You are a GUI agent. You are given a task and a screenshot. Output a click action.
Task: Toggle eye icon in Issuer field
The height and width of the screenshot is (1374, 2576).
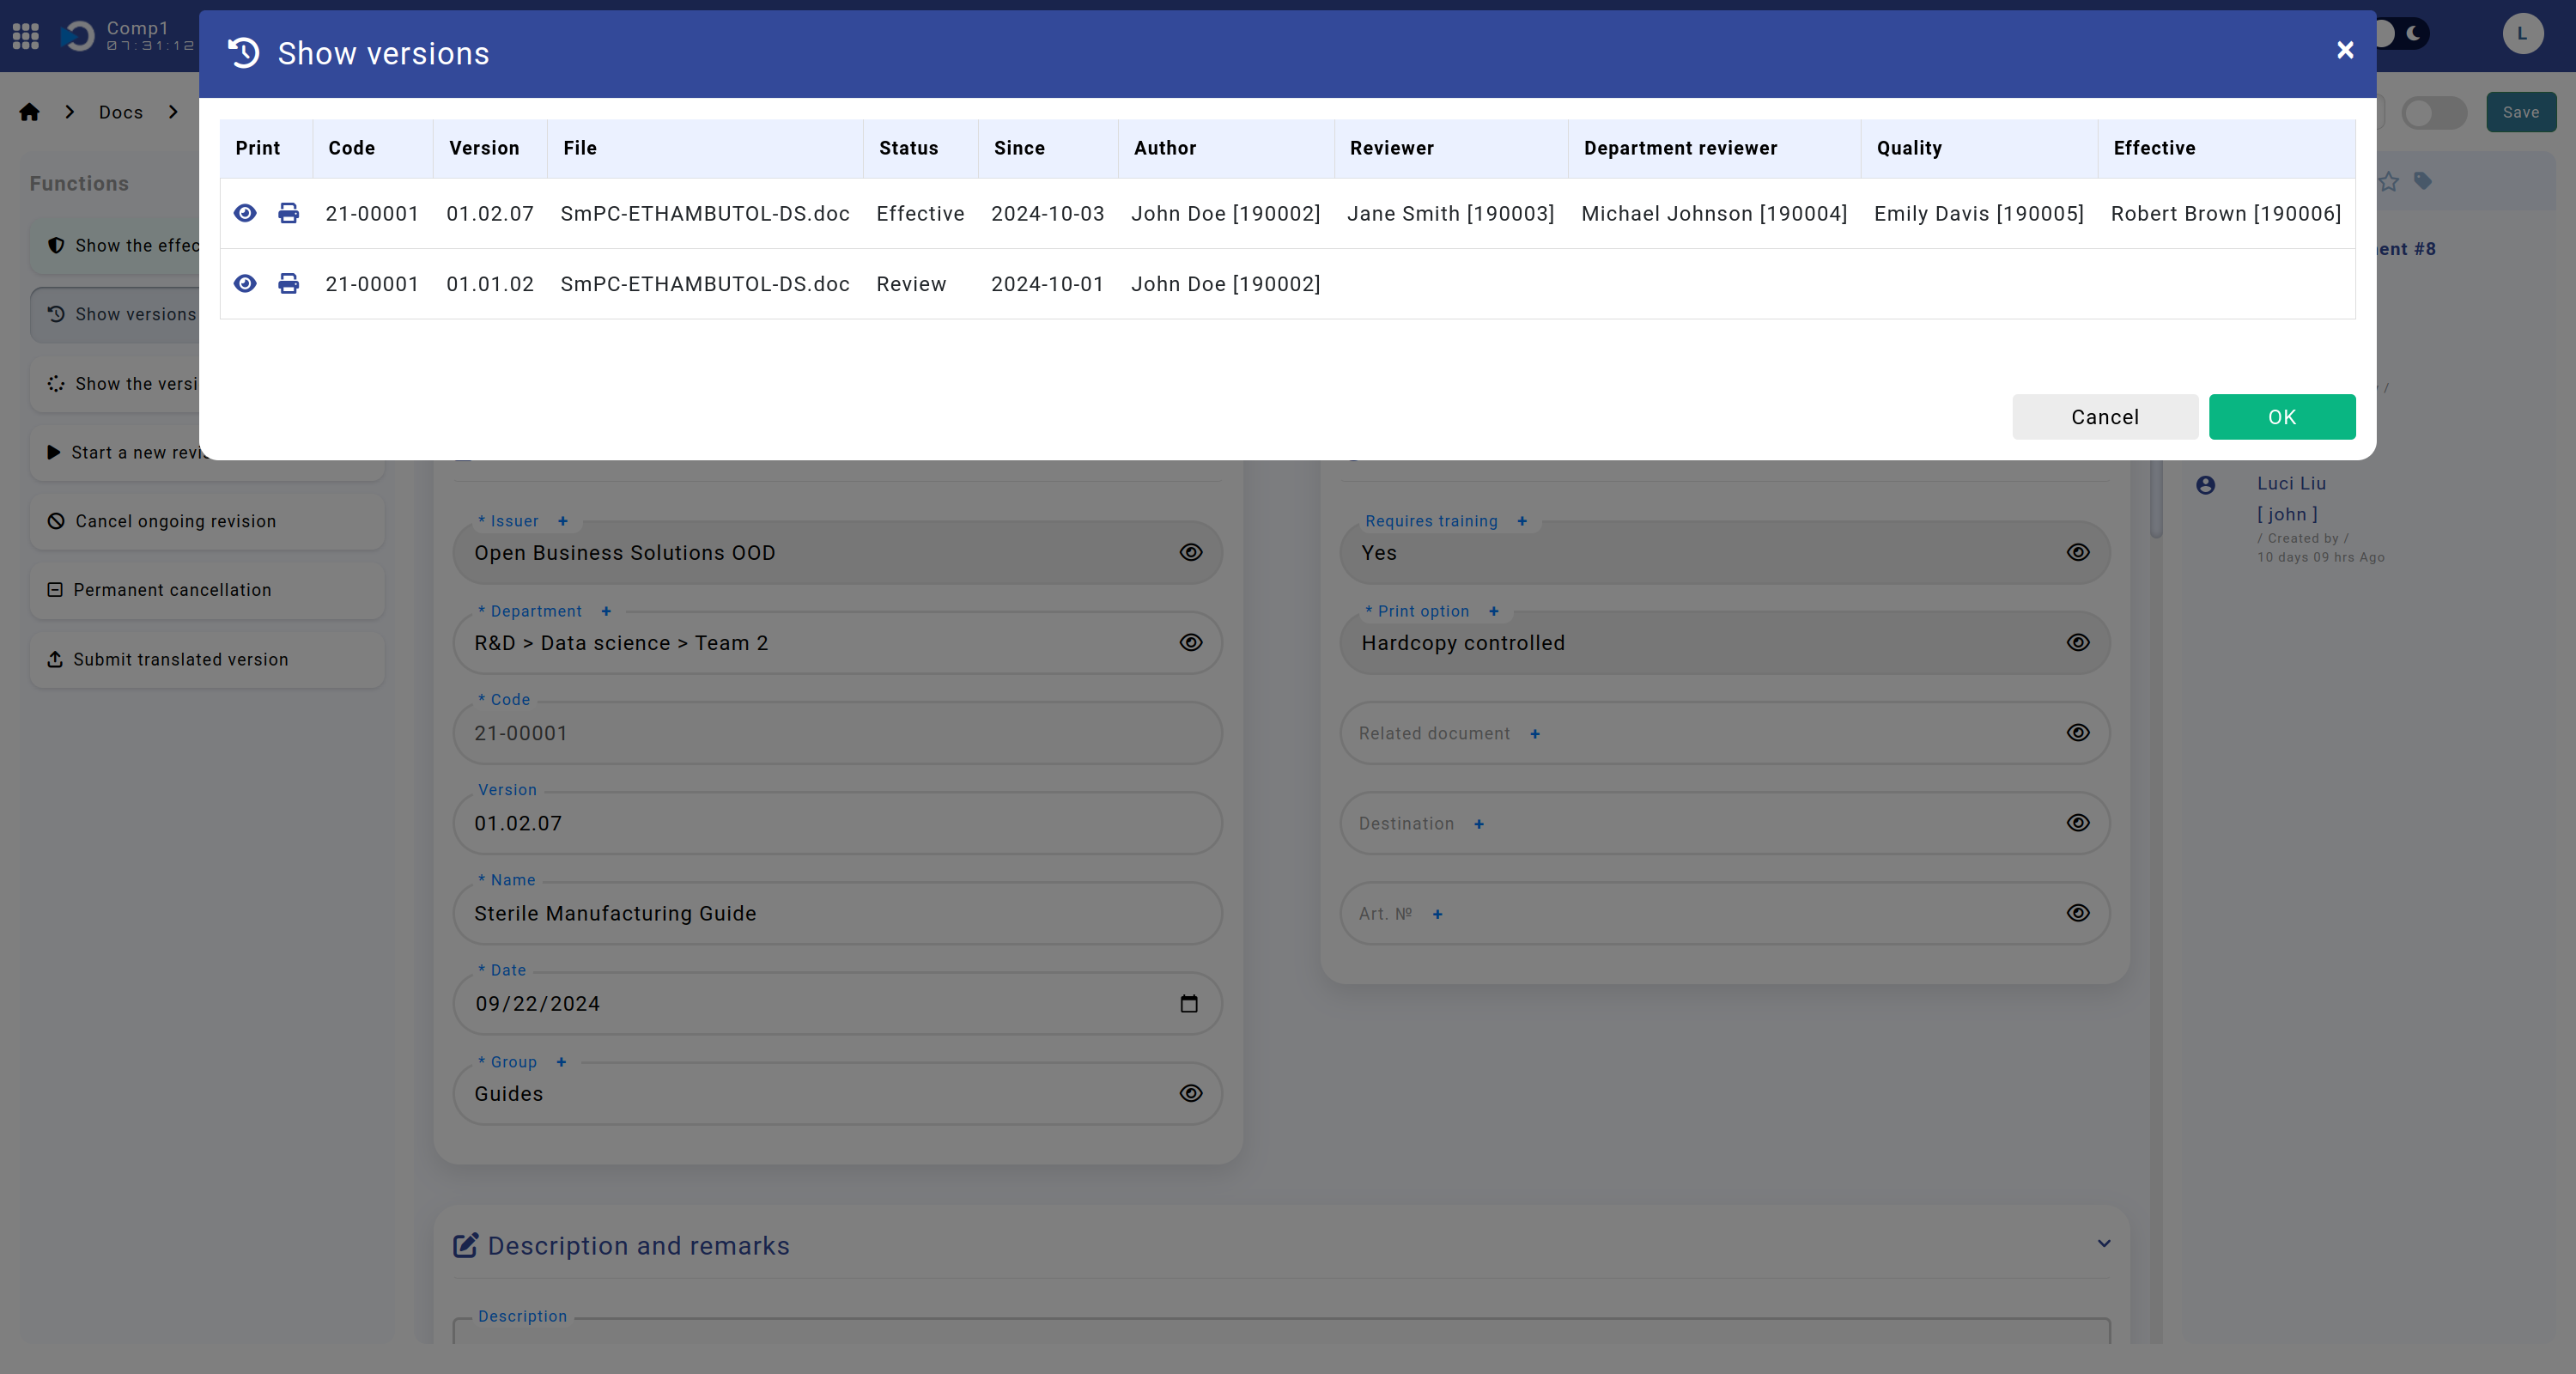[x=1191, y=552]
